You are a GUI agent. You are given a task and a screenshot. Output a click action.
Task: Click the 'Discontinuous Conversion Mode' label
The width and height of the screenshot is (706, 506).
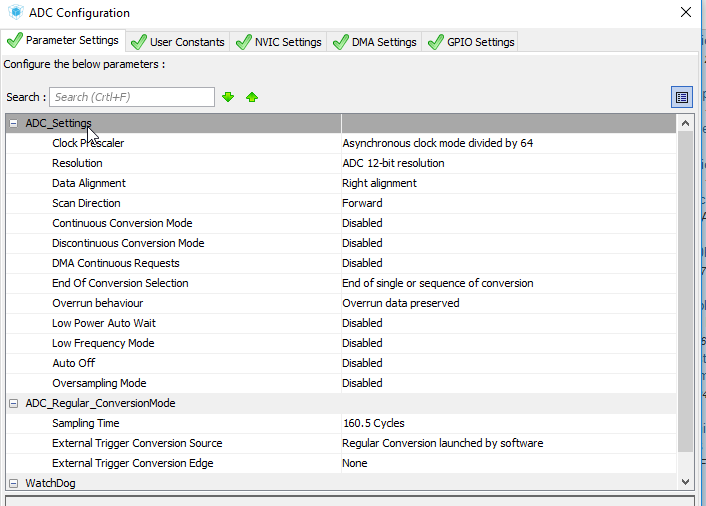tap(128, 243)
